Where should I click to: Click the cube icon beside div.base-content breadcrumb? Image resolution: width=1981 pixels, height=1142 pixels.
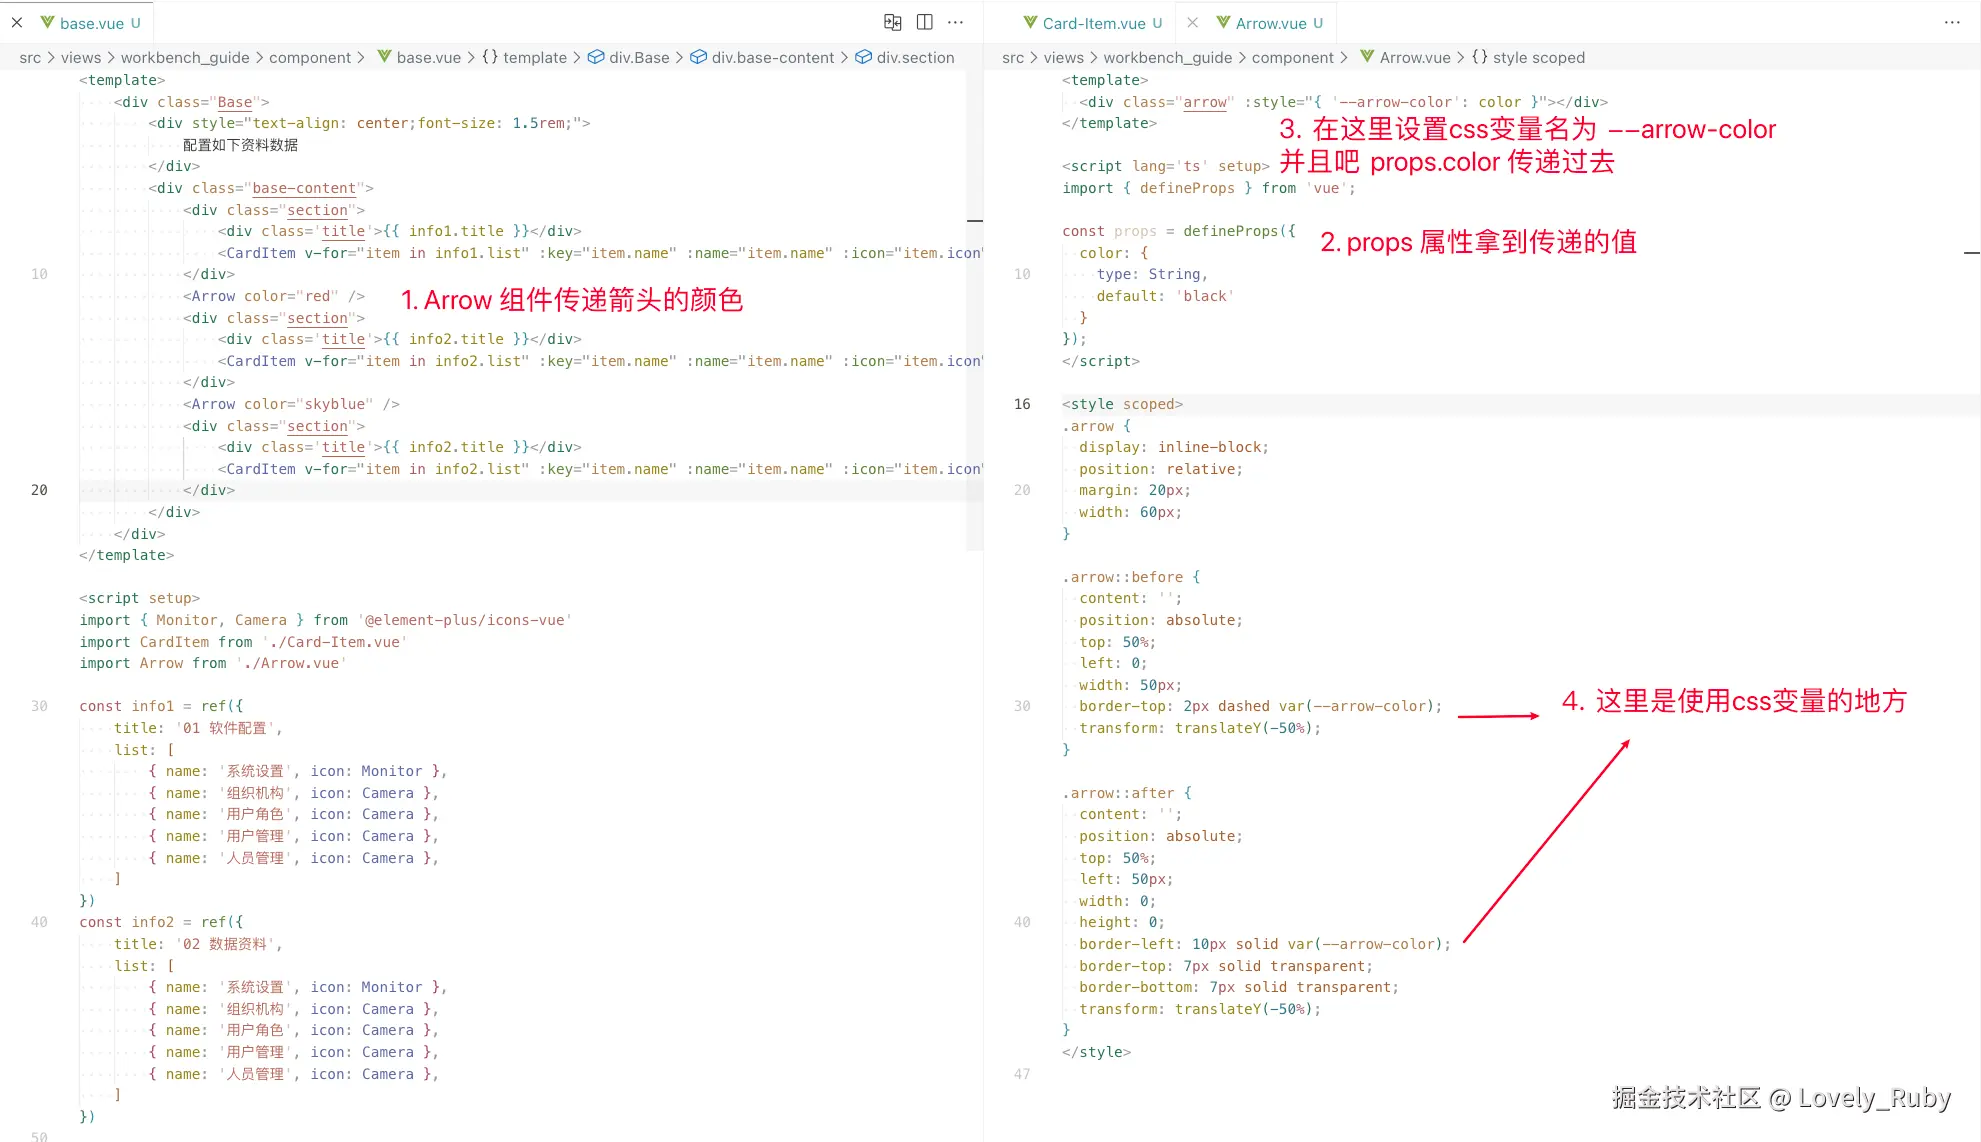[x=699, y=57]
